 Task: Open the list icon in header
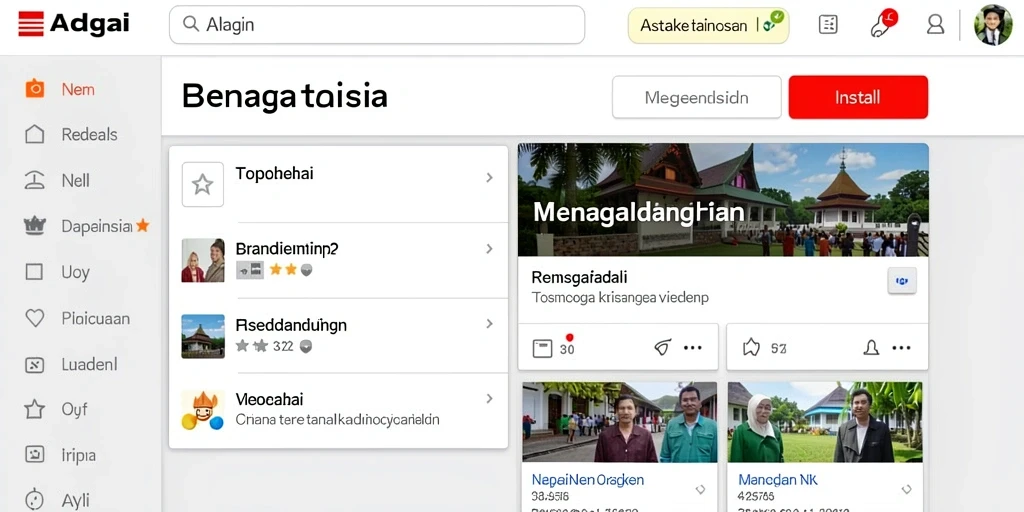pos(828,25)
